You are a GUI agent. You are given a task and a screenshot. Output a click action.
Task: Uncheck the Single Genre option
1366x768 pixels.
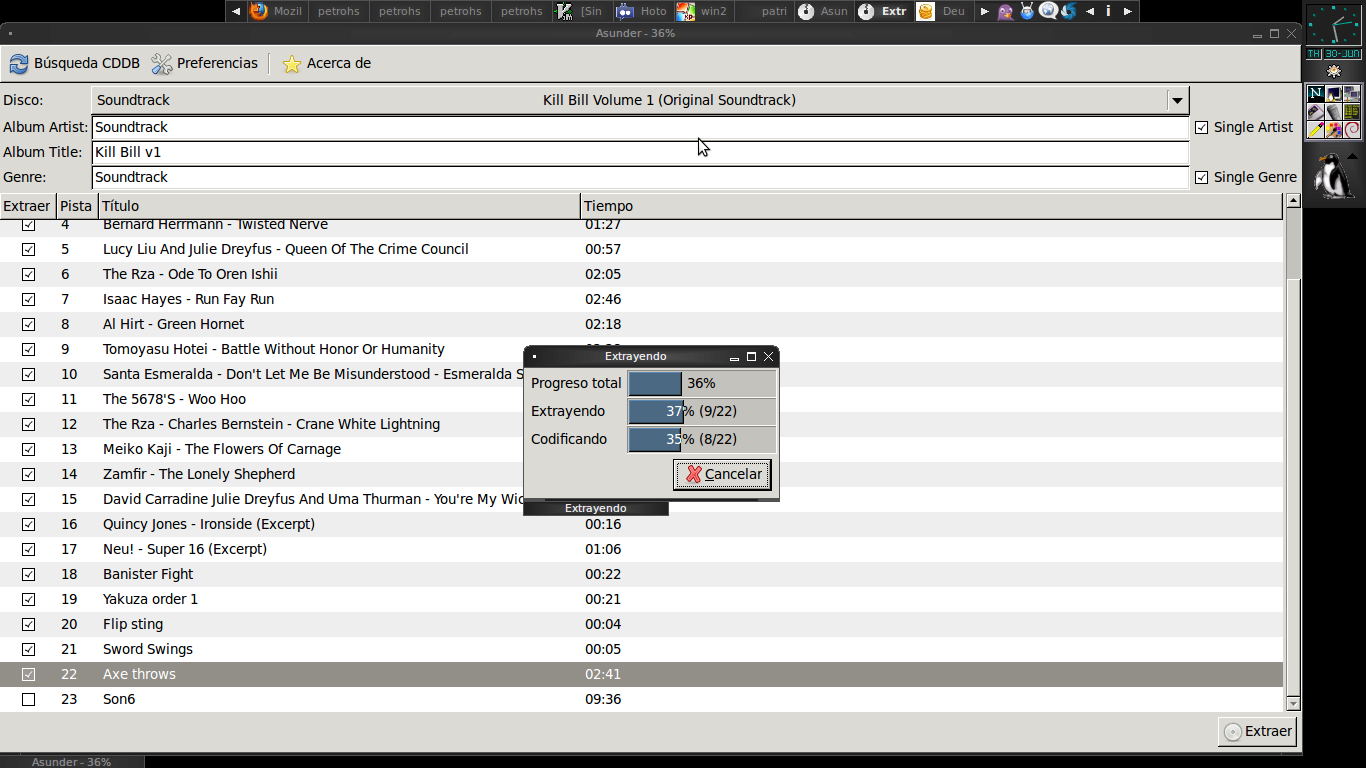pyautogui.click(x=1201, y=177)
